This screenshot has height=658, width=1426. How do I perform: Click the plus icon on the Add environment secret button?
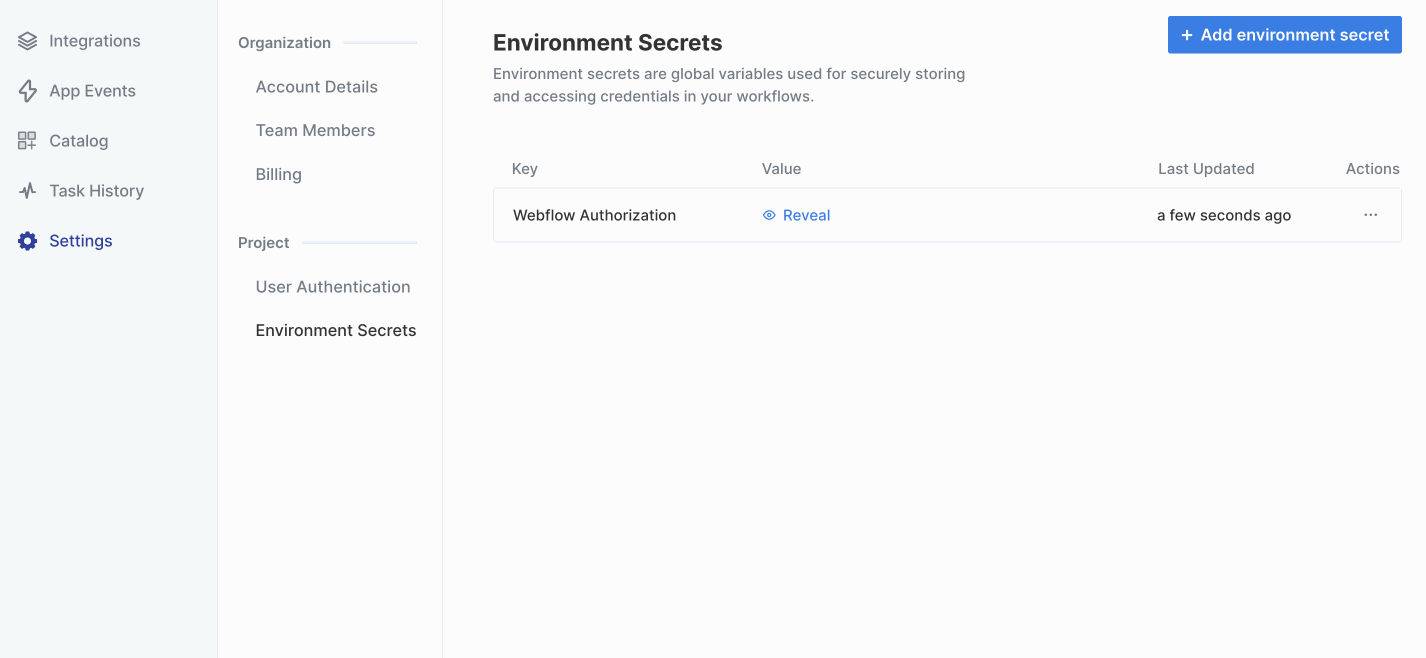click(1187, 35)
